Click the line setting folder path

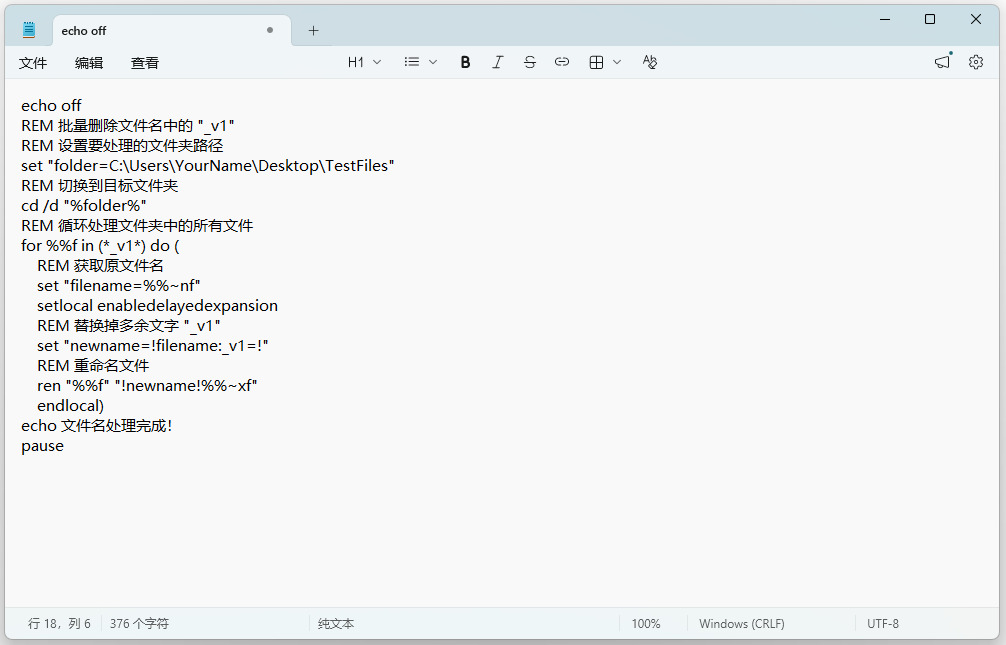click(x=208, y=166)
